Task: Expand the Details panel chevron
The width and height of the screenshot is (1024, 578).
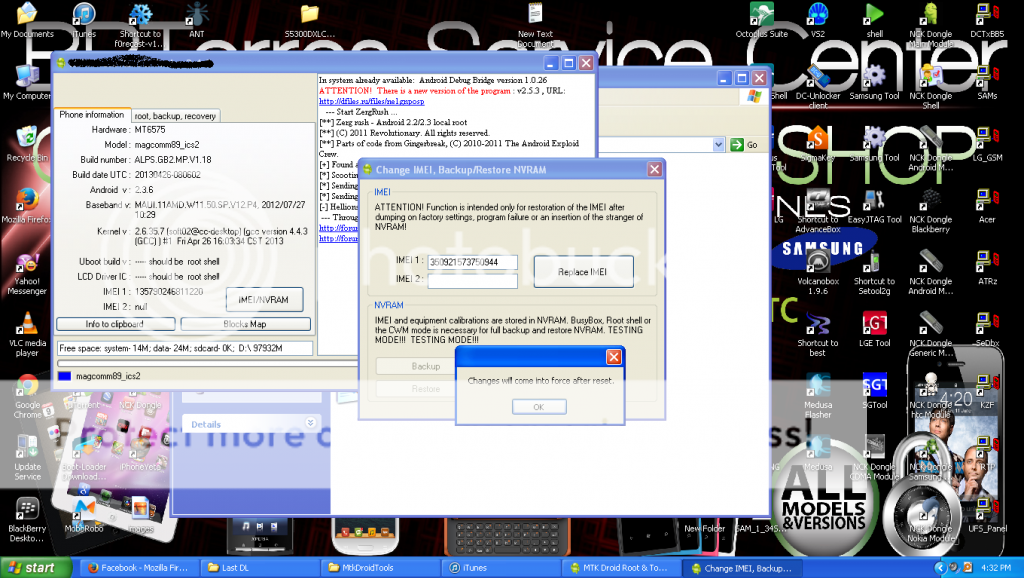Action: 310,424
